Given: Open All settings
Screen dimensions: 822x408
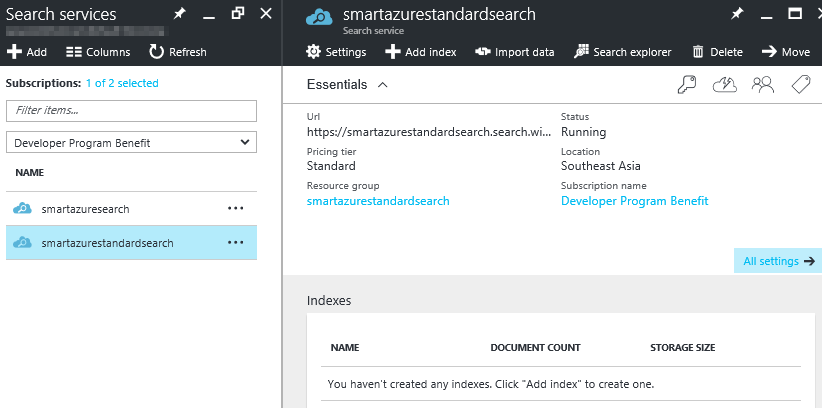Looking at the screenshot, I should pos(778,261).
